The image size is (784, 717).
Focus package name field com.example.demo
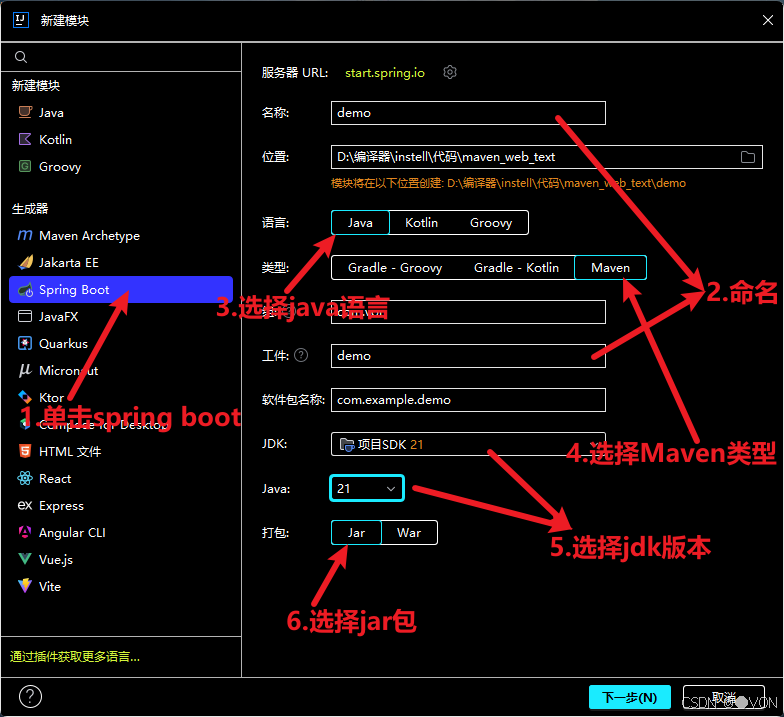[468, 400]
